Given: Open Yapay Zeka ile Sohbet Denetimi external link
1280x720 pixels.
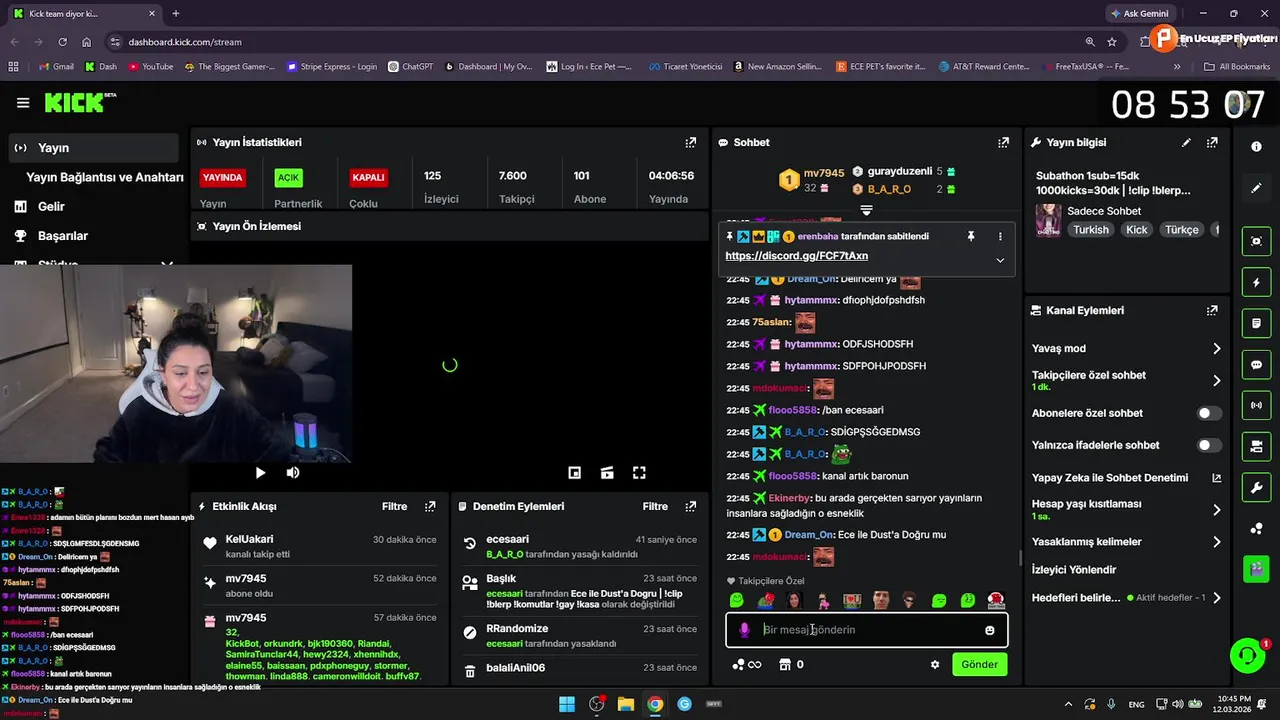Looking at the screenshot, I should (1217, 478).
